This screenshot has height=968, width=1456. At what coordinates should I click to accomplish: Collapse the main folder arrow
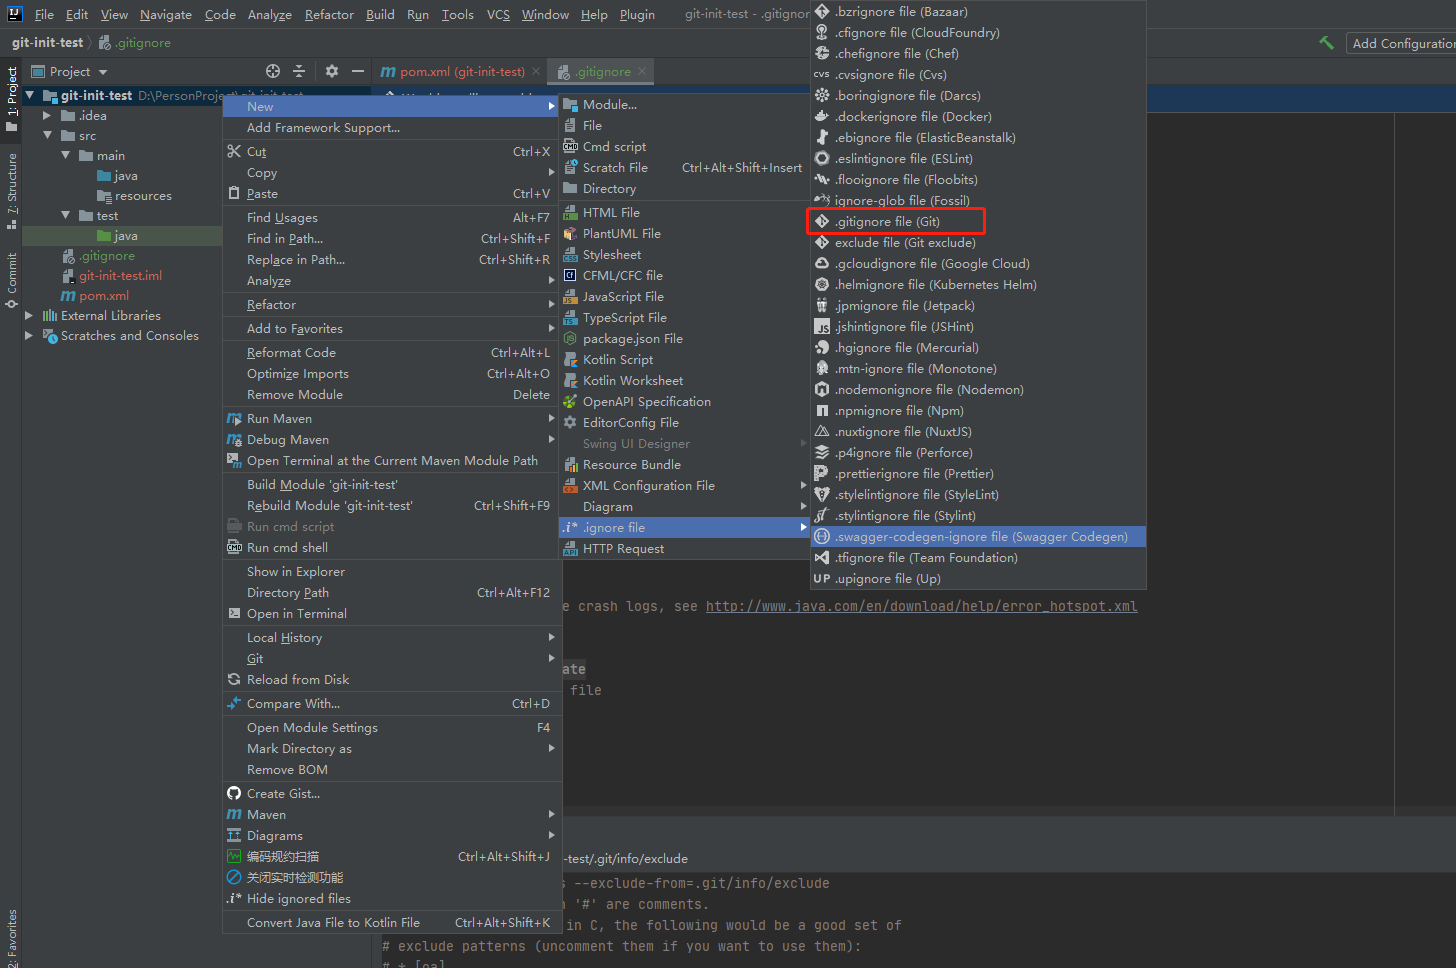(x=66, y=155)
